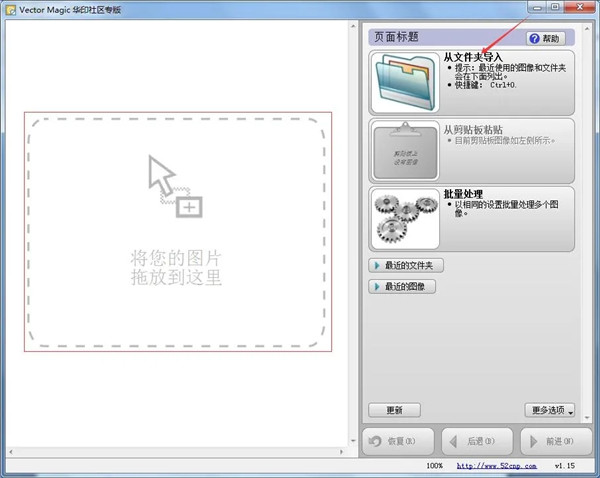Click the gears icon for batch processing
600x478 pixels.
tap(405, 217)
